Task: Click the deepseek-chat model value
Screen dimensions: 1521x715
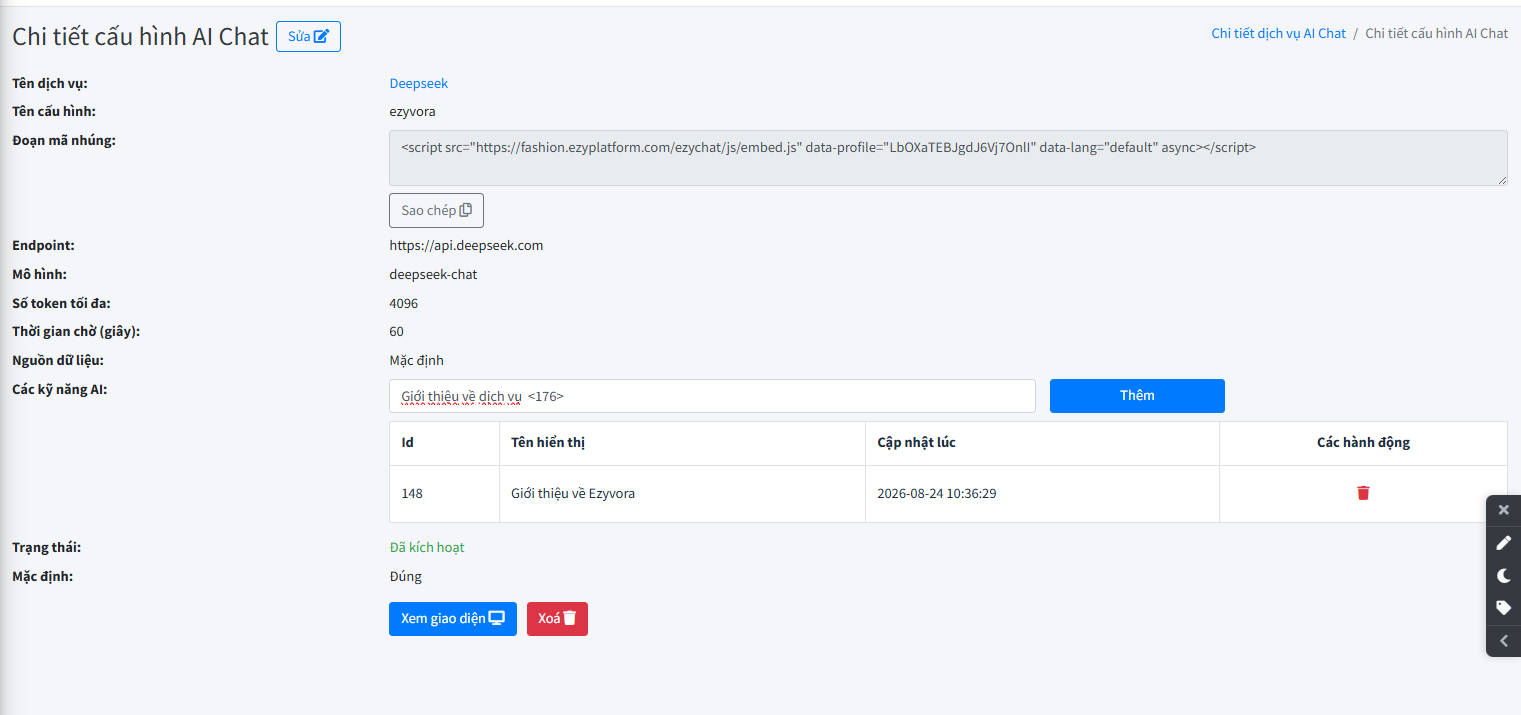Action: pos(433,274)
